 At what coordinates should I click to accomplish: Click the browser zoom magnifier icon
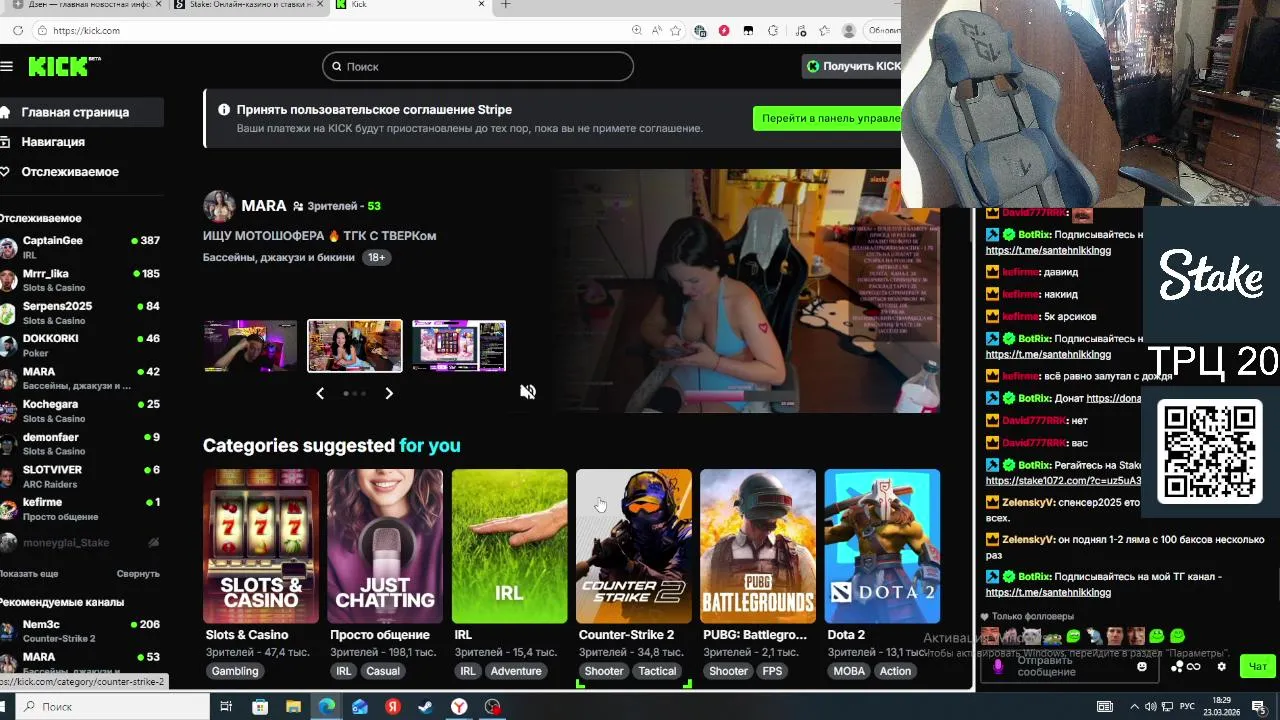pyautogui.click(x=637, y=31)
